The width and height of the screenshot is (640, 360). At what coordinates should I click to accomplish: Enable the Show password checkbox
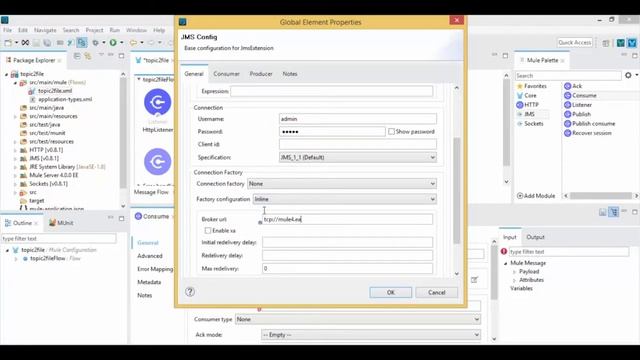coord(391,131)
